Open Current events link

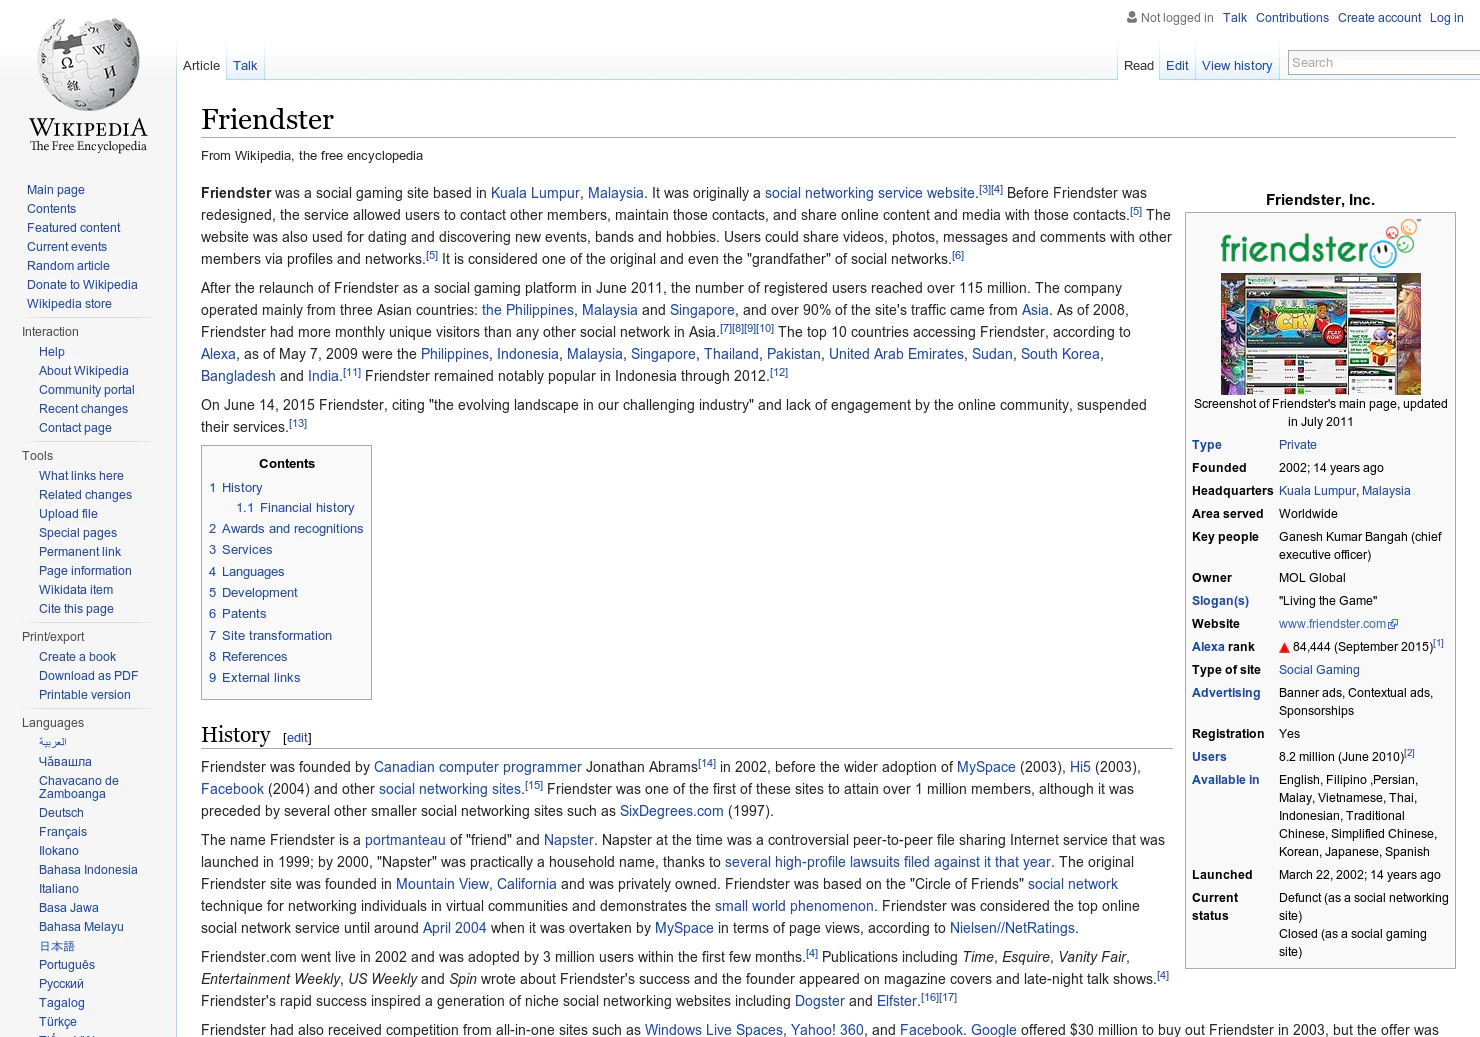[67, 247]
